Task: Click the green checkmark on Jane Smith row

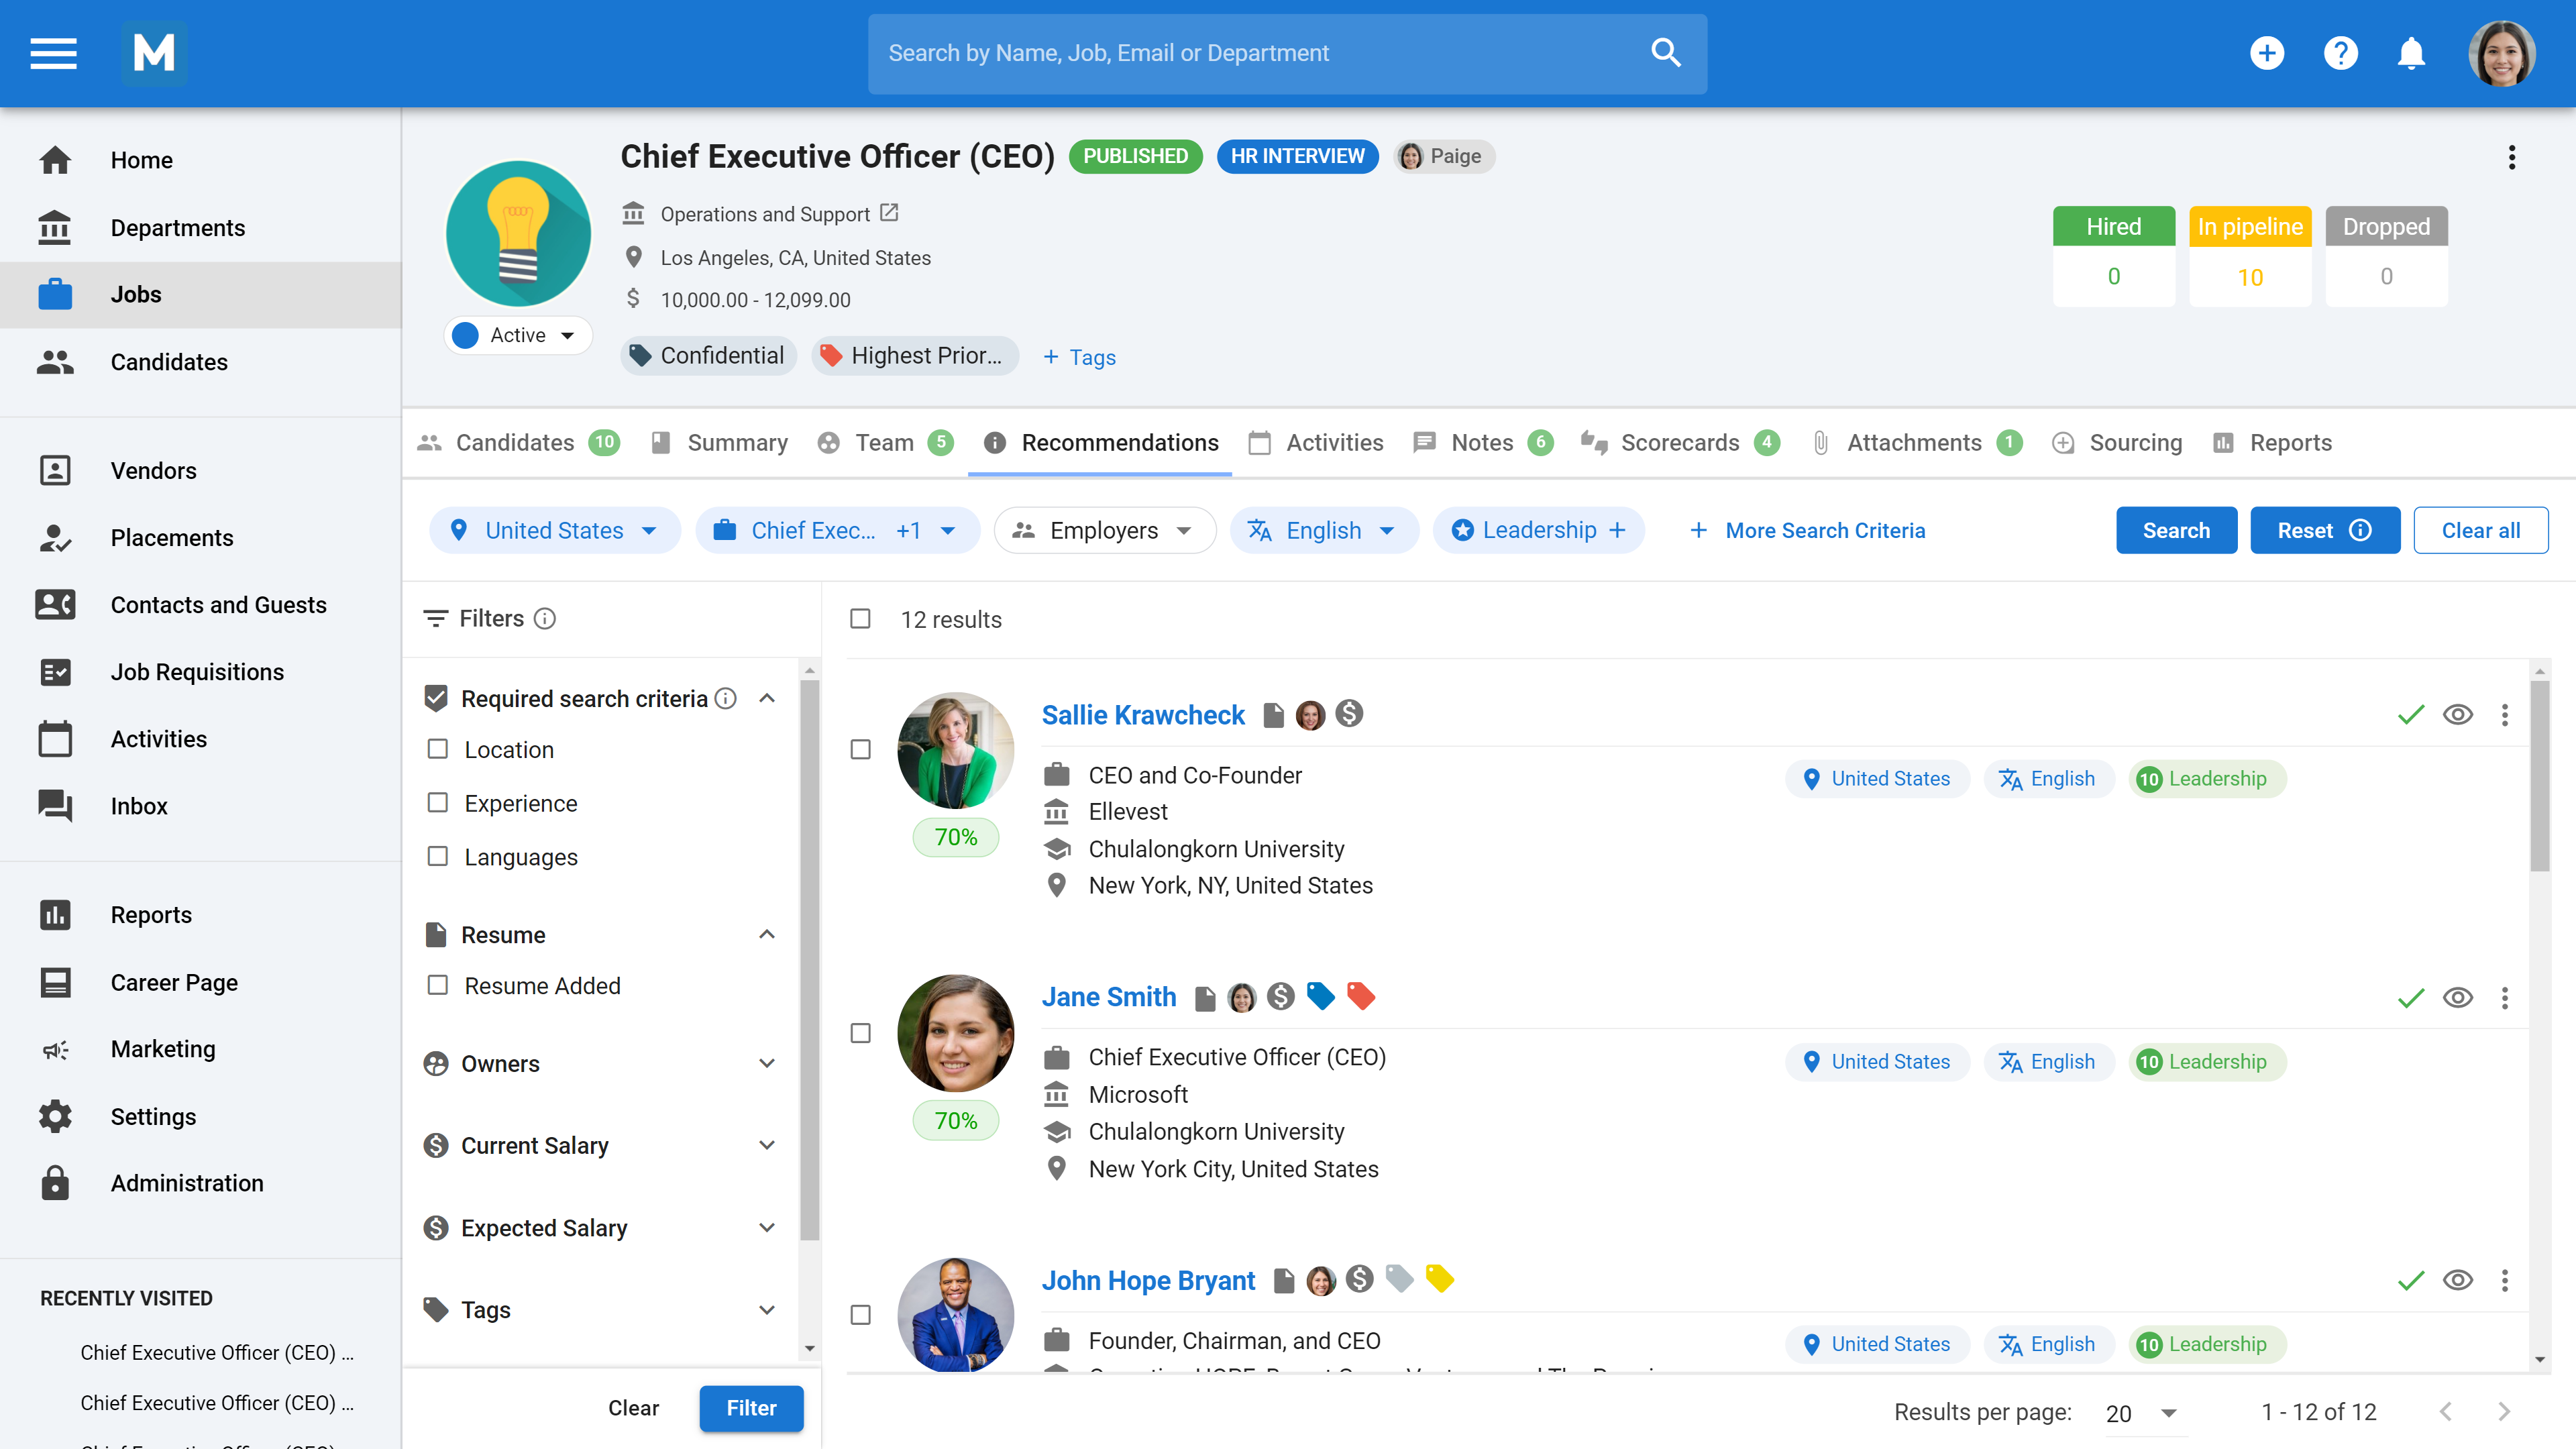Action: (x=2411, y=997)
